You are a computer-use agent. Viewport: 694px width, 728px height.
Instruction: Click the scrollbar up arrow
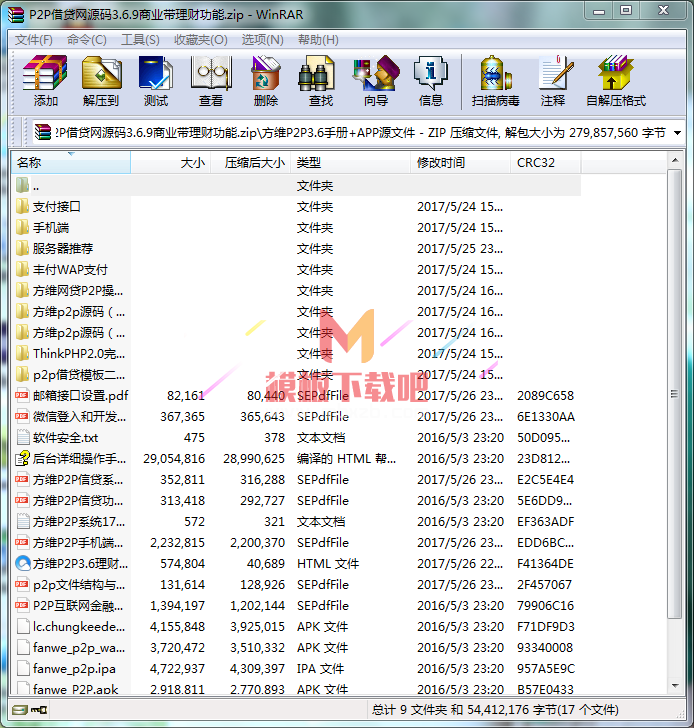(675, 160)
